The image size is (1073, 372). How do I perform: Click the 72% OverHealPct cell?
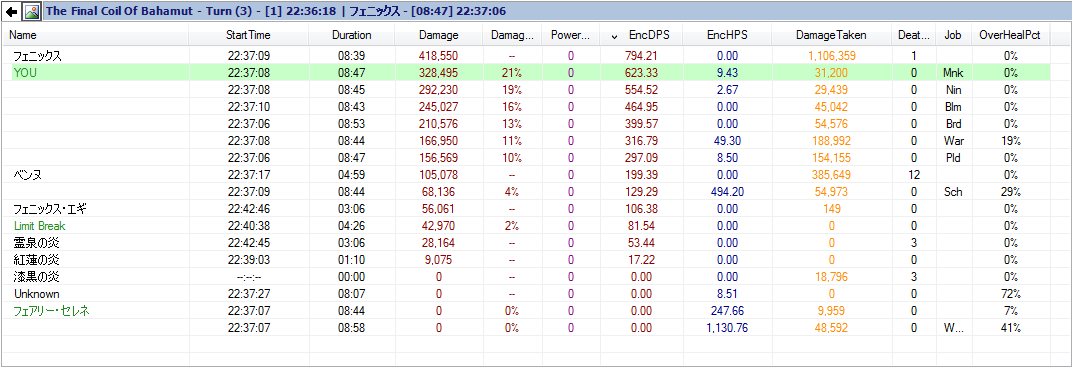pos(1011,294)
